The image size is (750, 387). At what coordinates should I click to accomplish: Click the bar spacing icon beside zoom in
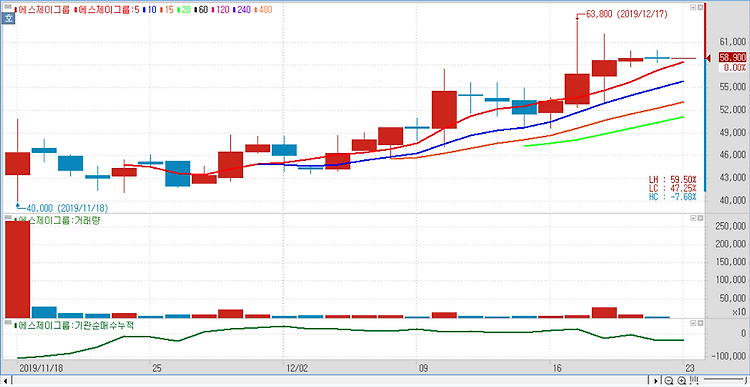[x=694, y=381]
